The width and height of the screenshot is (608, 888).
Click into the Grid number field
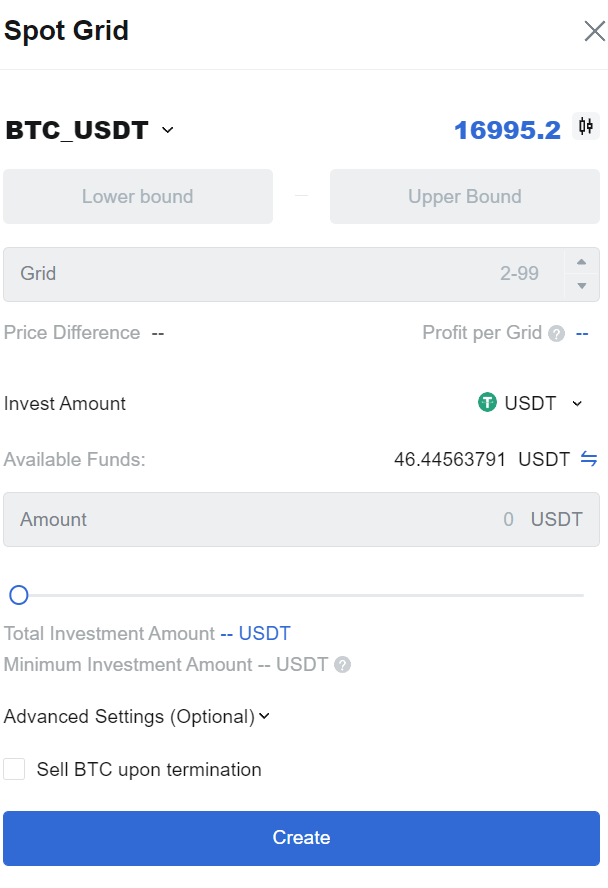(284, 274)
